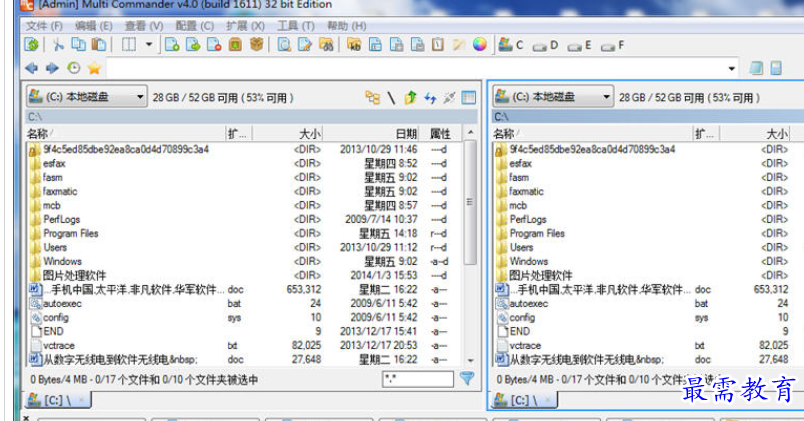Viewport: 804px width, 421px height.
Task: Click the Copy icon in toolbar
Action: coord(78,45)
